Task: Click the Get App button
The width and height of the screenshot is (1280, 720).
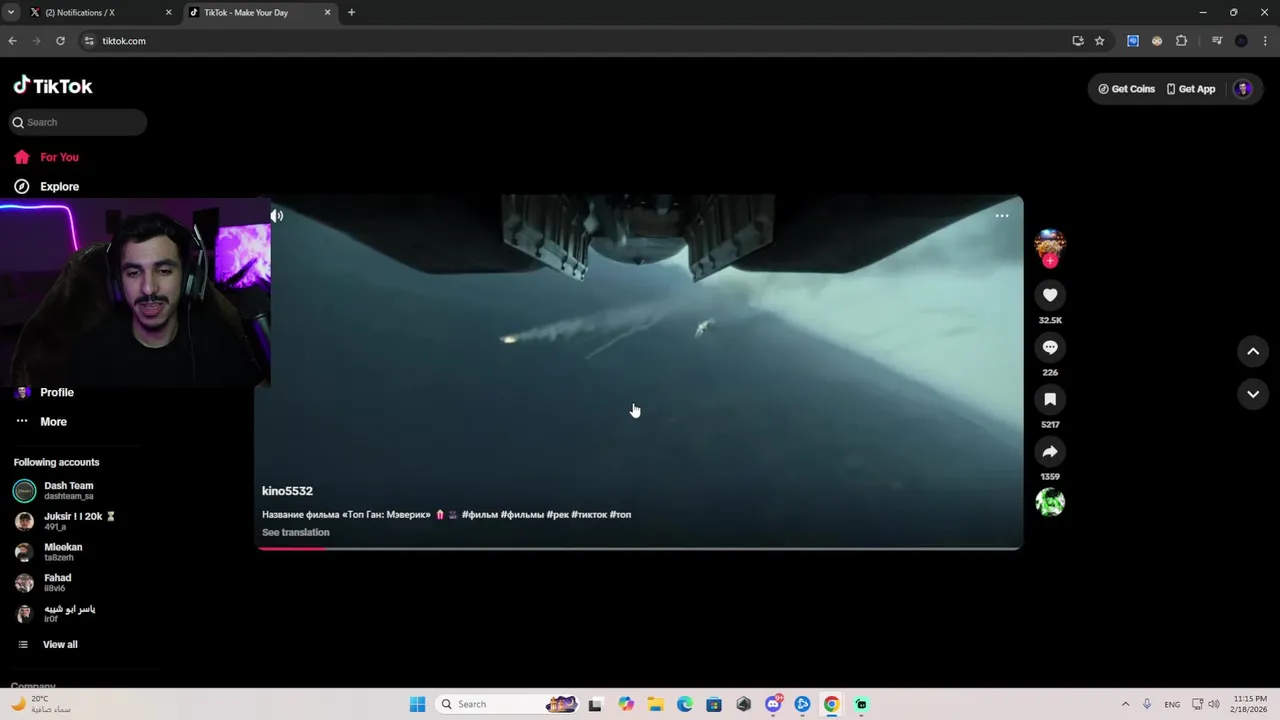Action: point(1191,89)
